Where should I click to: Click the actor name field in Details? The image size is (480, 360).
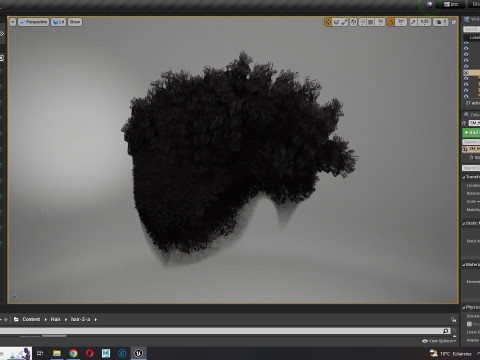point(474,123)
